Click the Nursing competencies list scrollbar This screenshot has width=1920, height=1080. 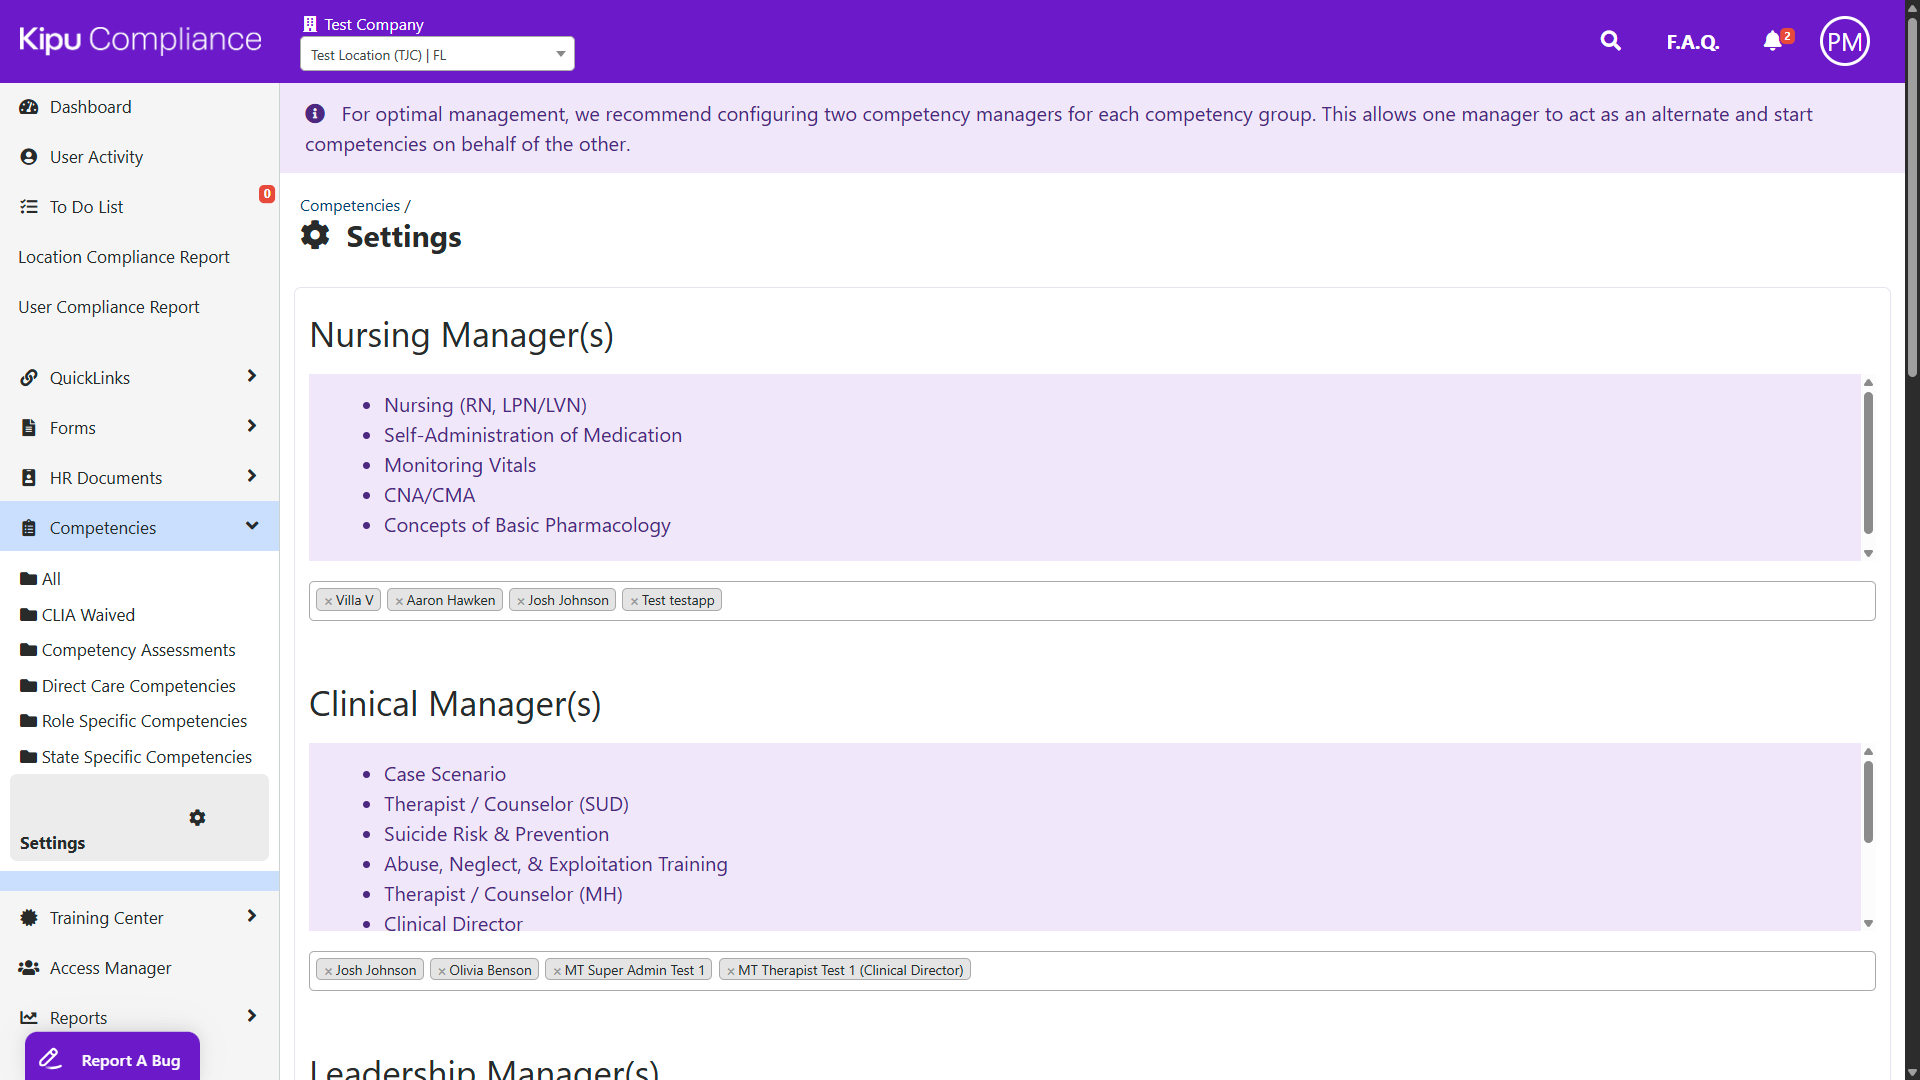[1867, 462]
